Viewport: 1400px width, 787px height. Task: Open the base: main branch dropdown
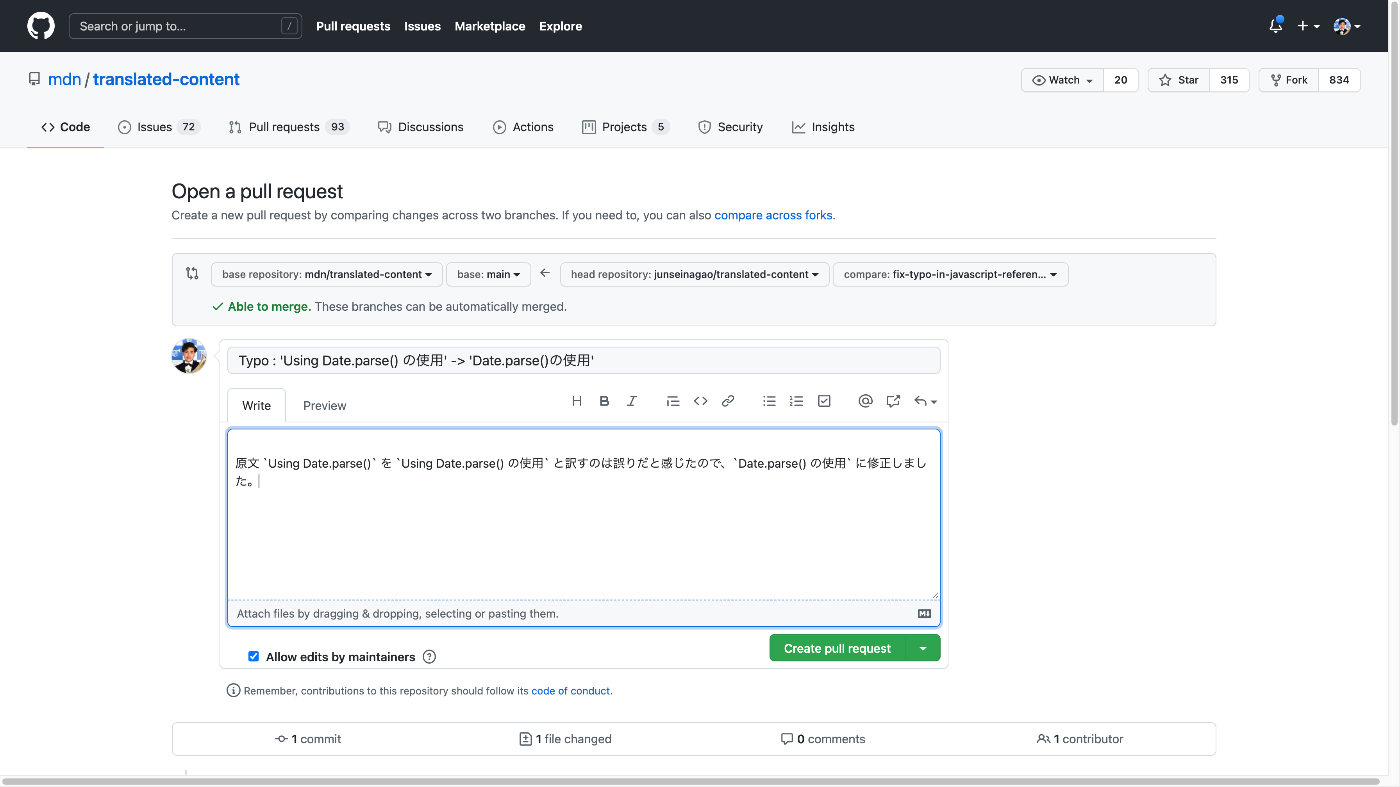[489, 274]
